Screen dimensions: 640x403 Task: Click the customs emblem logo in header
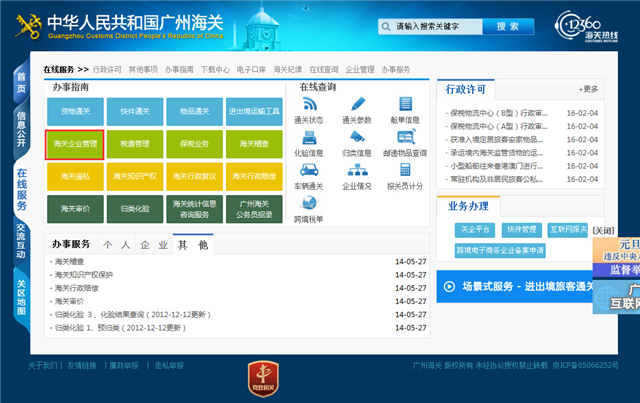28,27
